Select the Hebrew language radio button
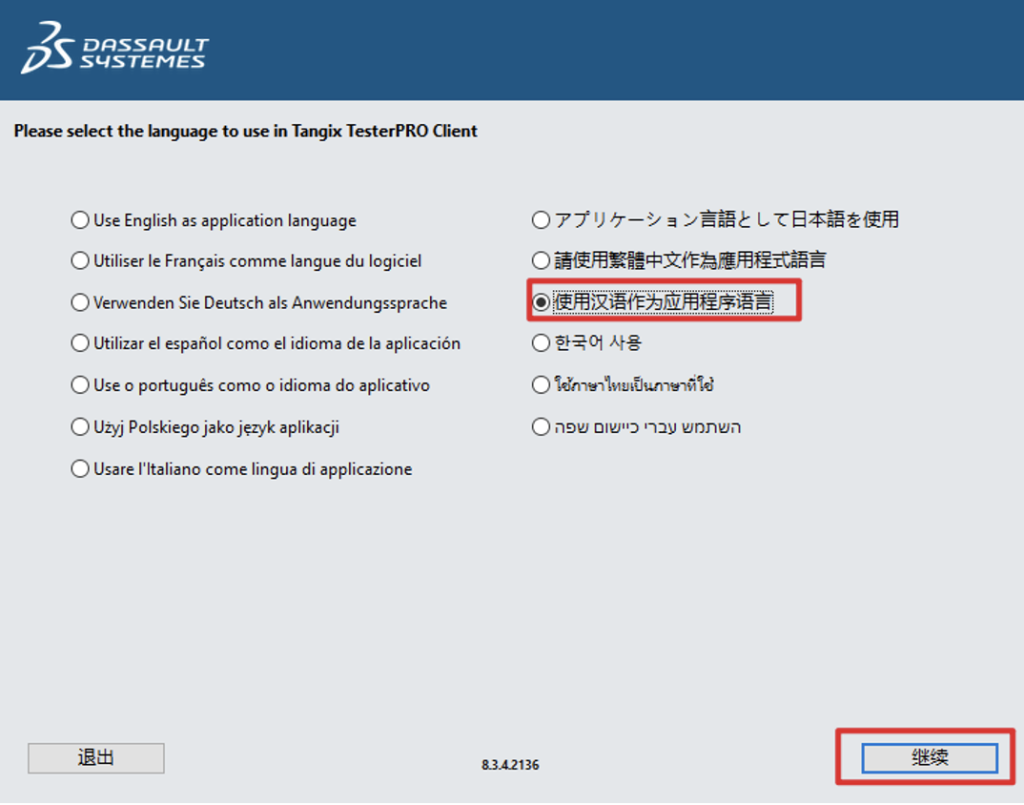The width and height of the screenshot is (1024, 805). (x=541, y=427)
